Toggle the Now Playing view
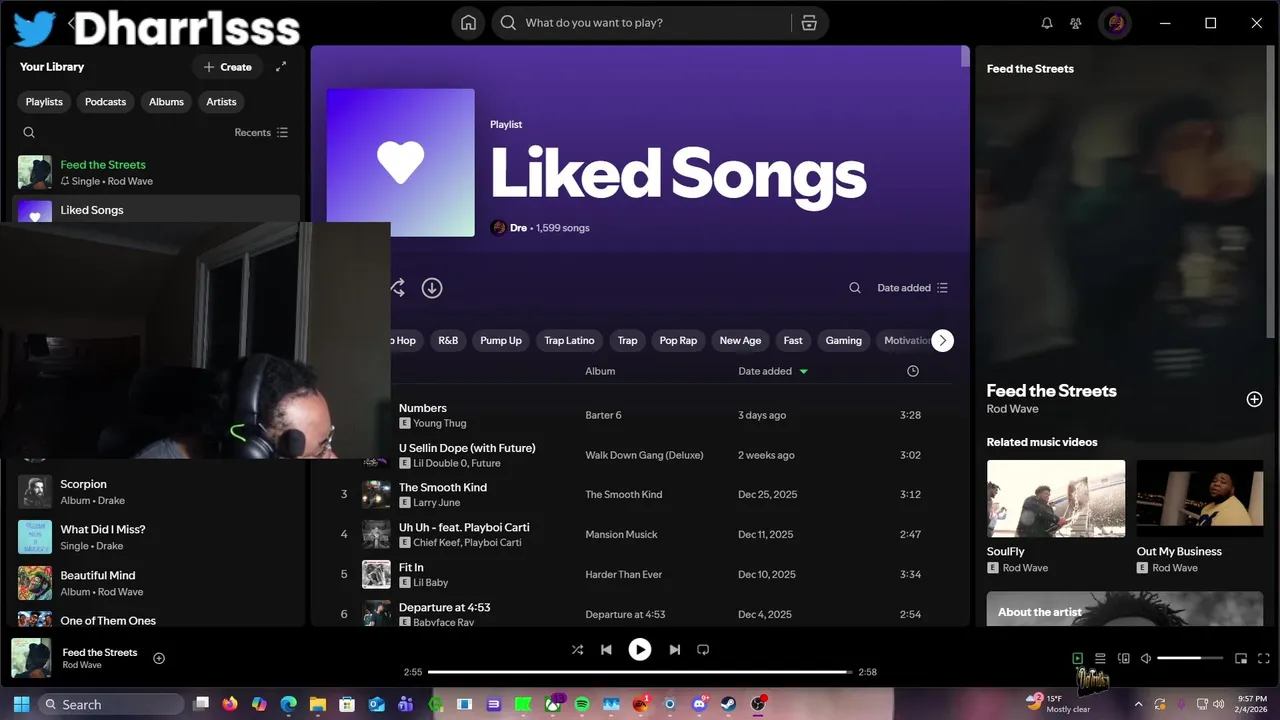Viewport: 1280px width, 720px height. [x=1077, y=658]
